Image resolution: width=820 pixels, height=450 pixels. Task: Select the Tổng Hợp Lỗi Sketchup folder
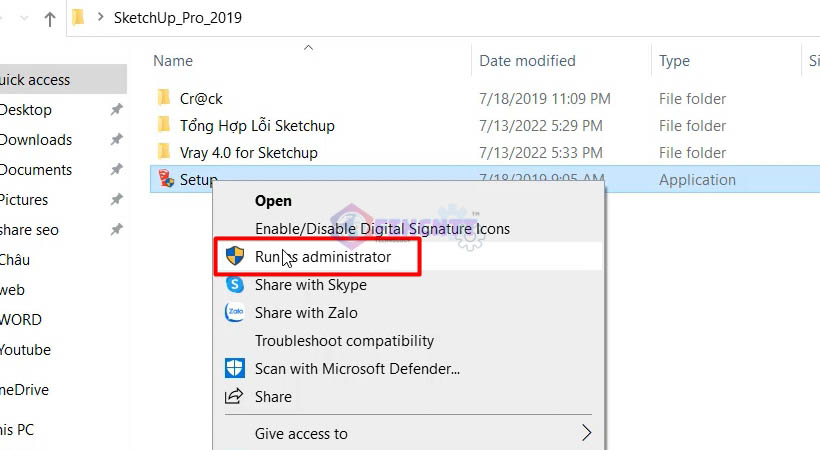click(257, 126)
